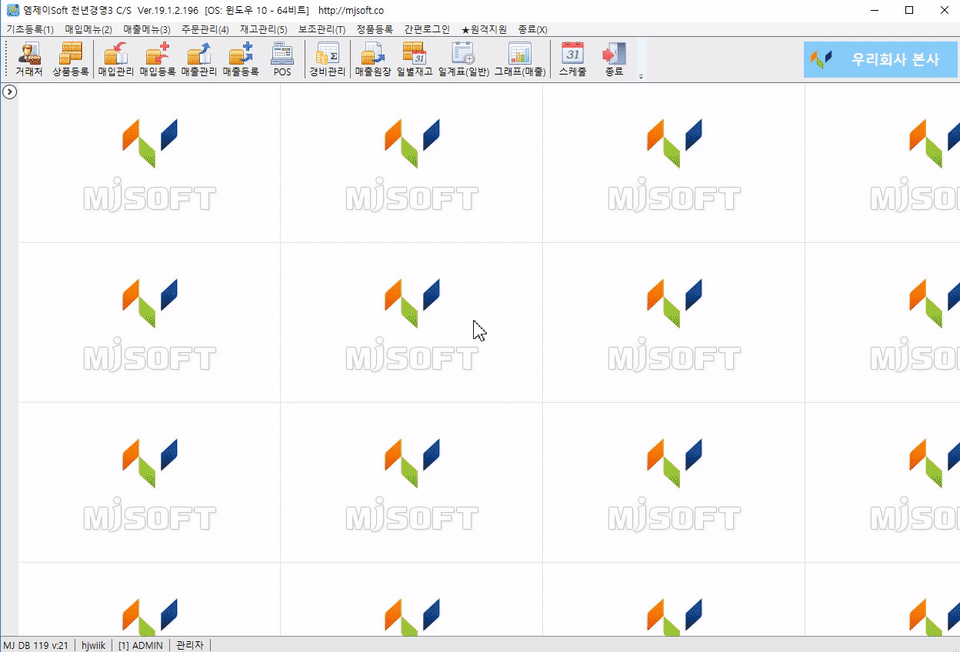Open the 매입메뉴(2) menu

pos(88,29)
